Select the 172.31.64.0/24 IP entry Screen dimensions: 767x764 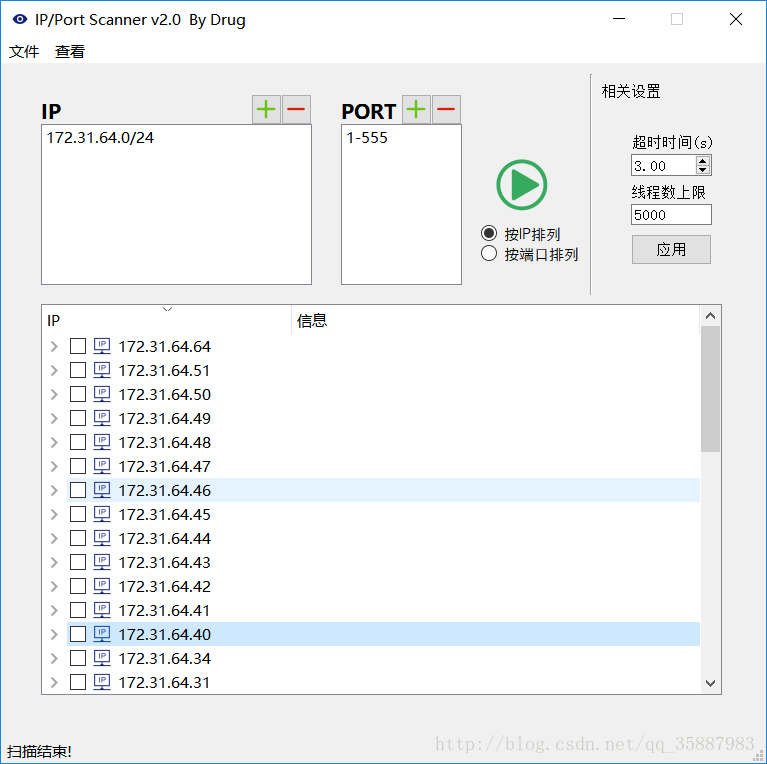click(100, 137)
